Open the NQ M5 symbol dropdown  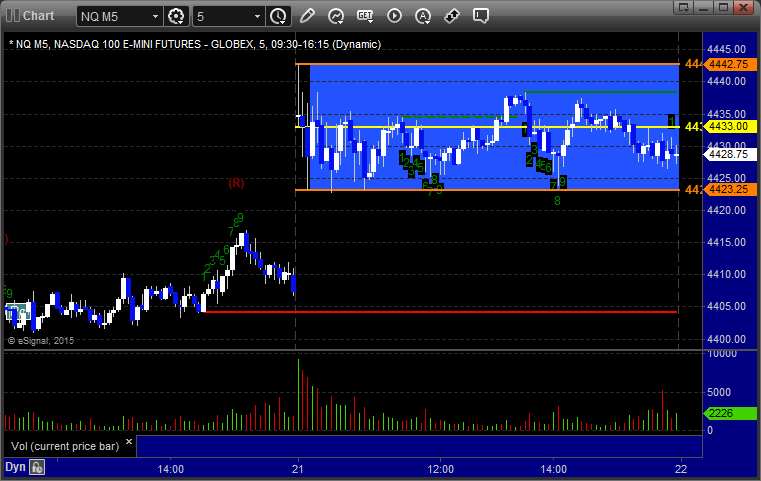pos(155,17)
